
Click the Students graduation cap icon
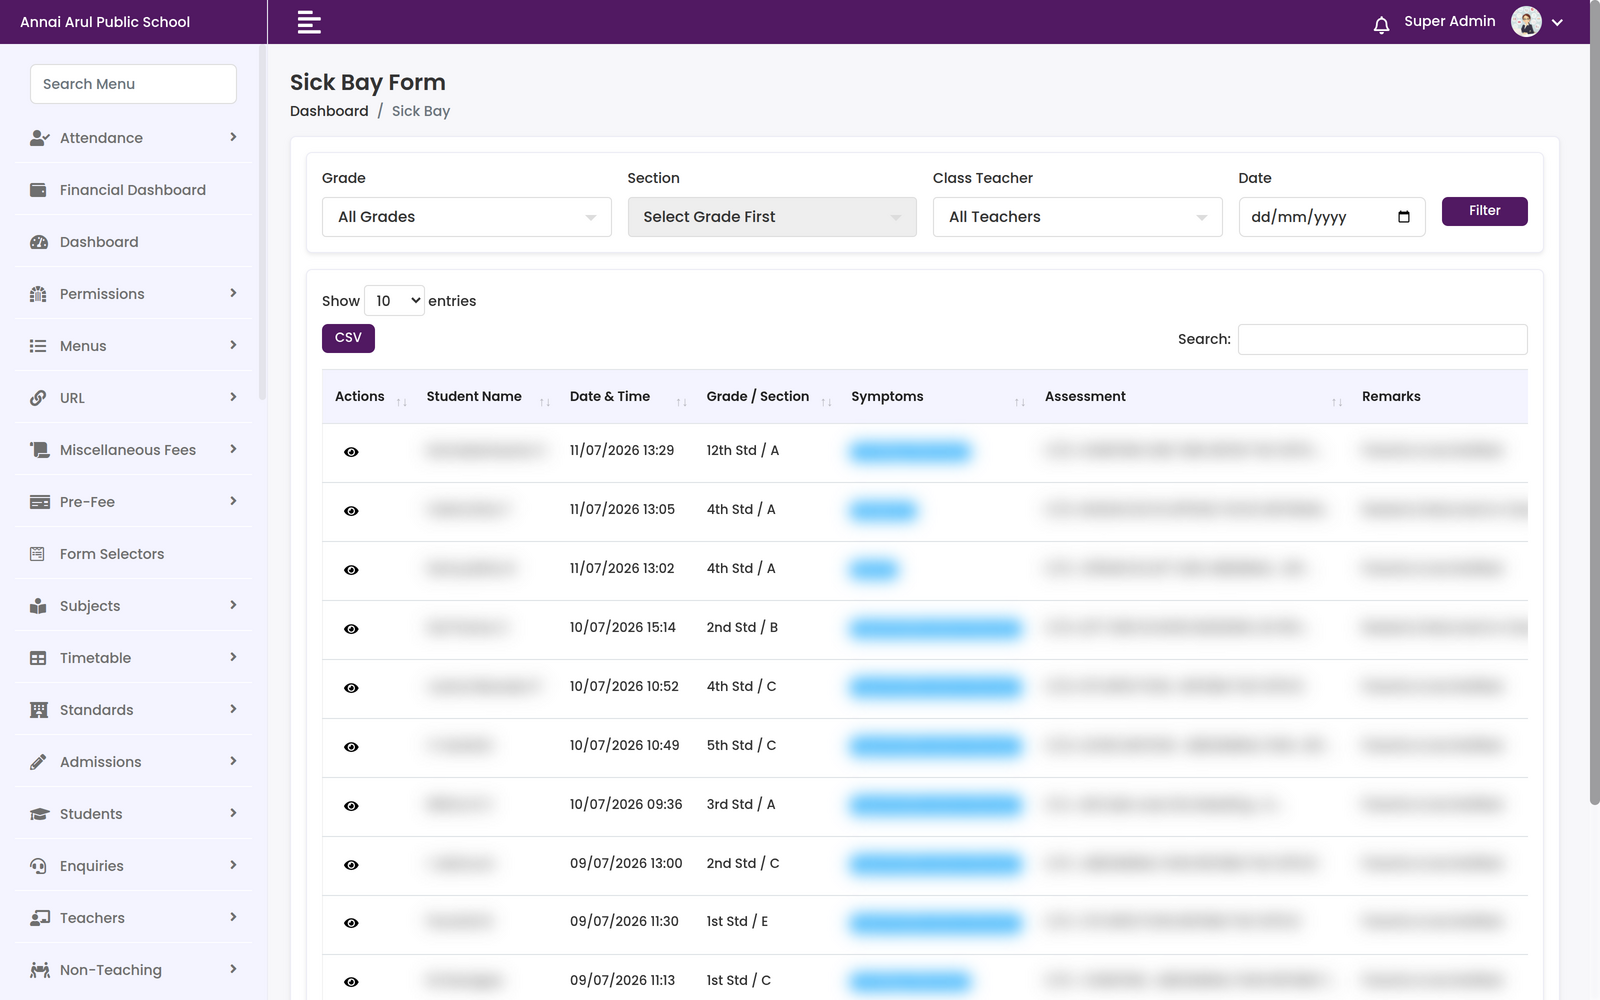[39, 814]
